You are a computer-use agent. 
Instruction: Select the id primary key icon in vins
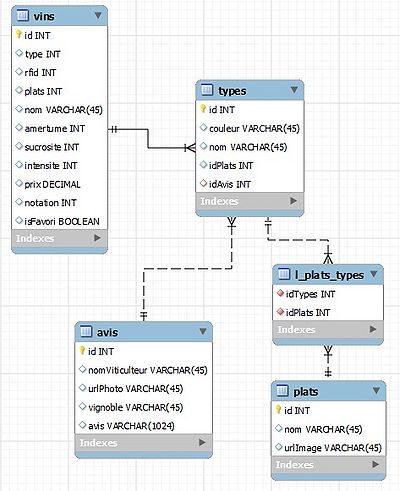click(x=19, y=34)
